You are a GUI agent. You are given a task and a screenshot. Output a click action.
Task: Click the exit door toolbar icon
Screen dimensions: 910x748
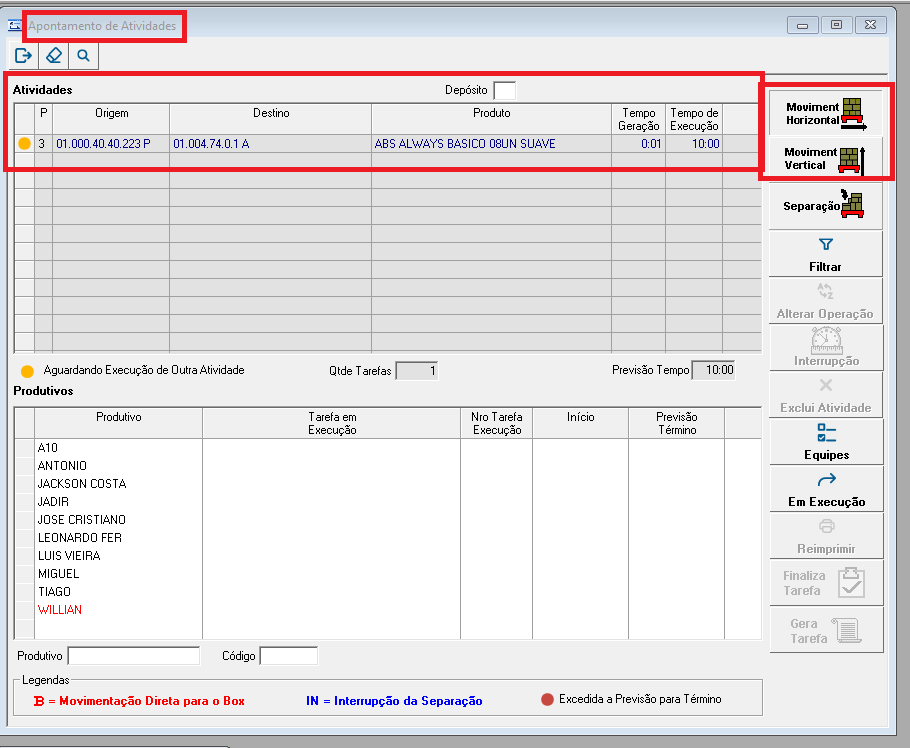tap(23, 56)
